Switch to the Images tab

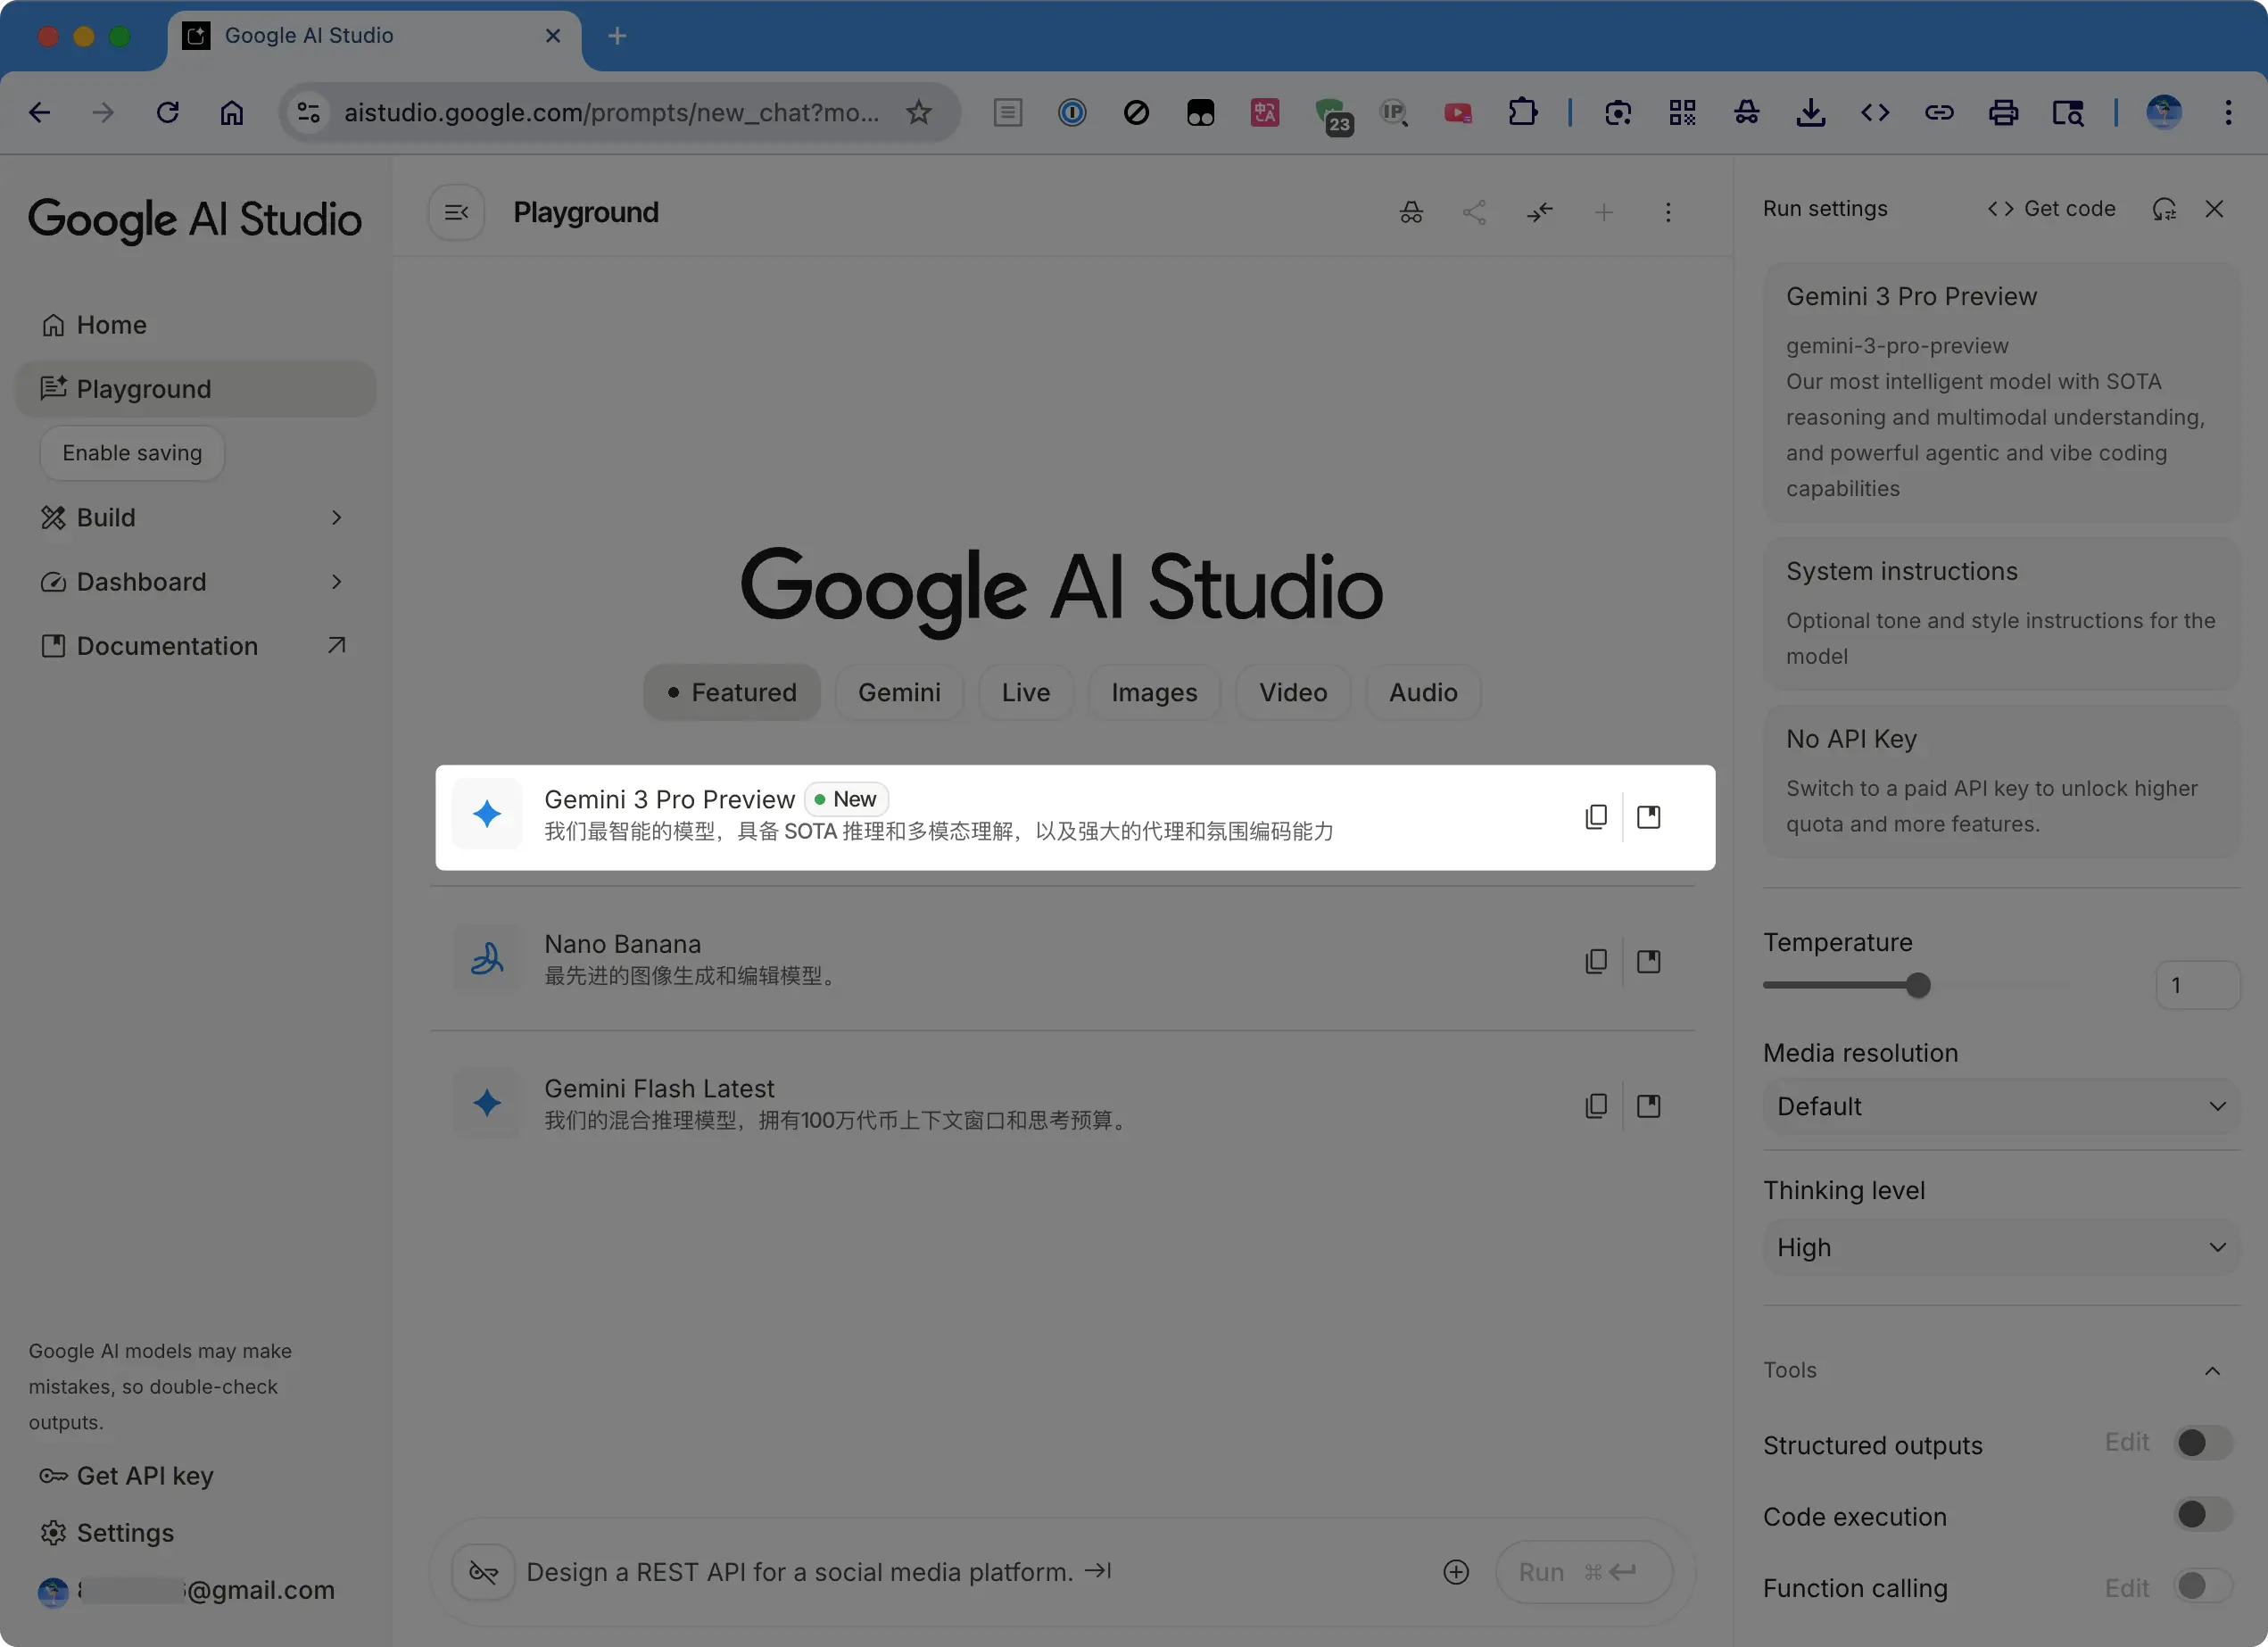[1154, 692]
